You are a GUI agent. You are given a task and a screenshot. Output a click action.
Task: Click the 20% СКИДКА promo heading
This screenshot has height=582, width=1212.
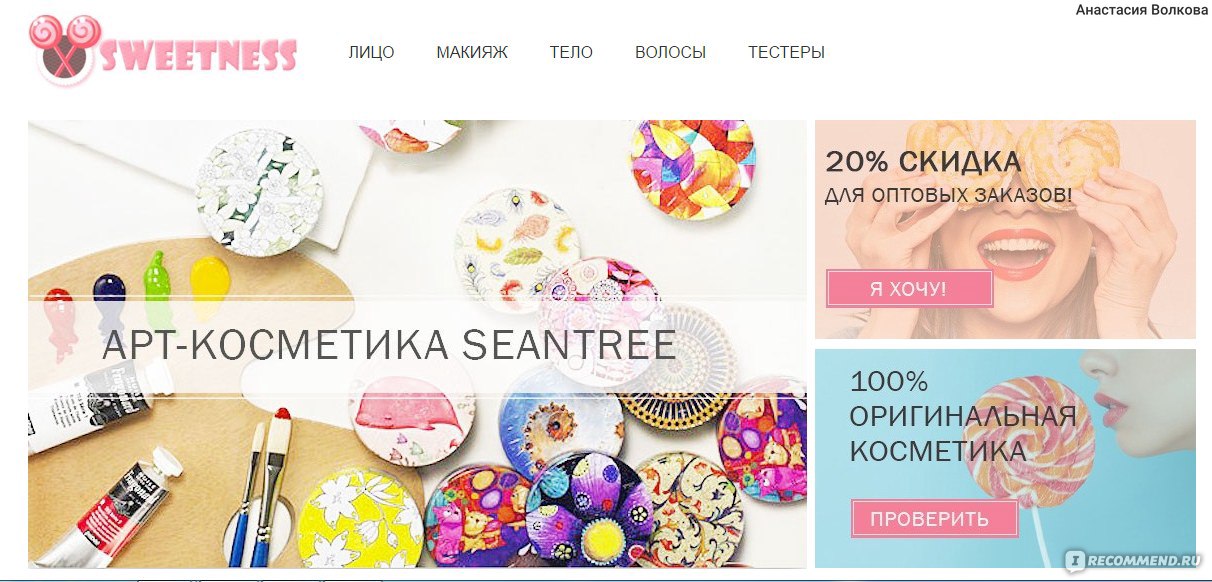tap(923, 162)
